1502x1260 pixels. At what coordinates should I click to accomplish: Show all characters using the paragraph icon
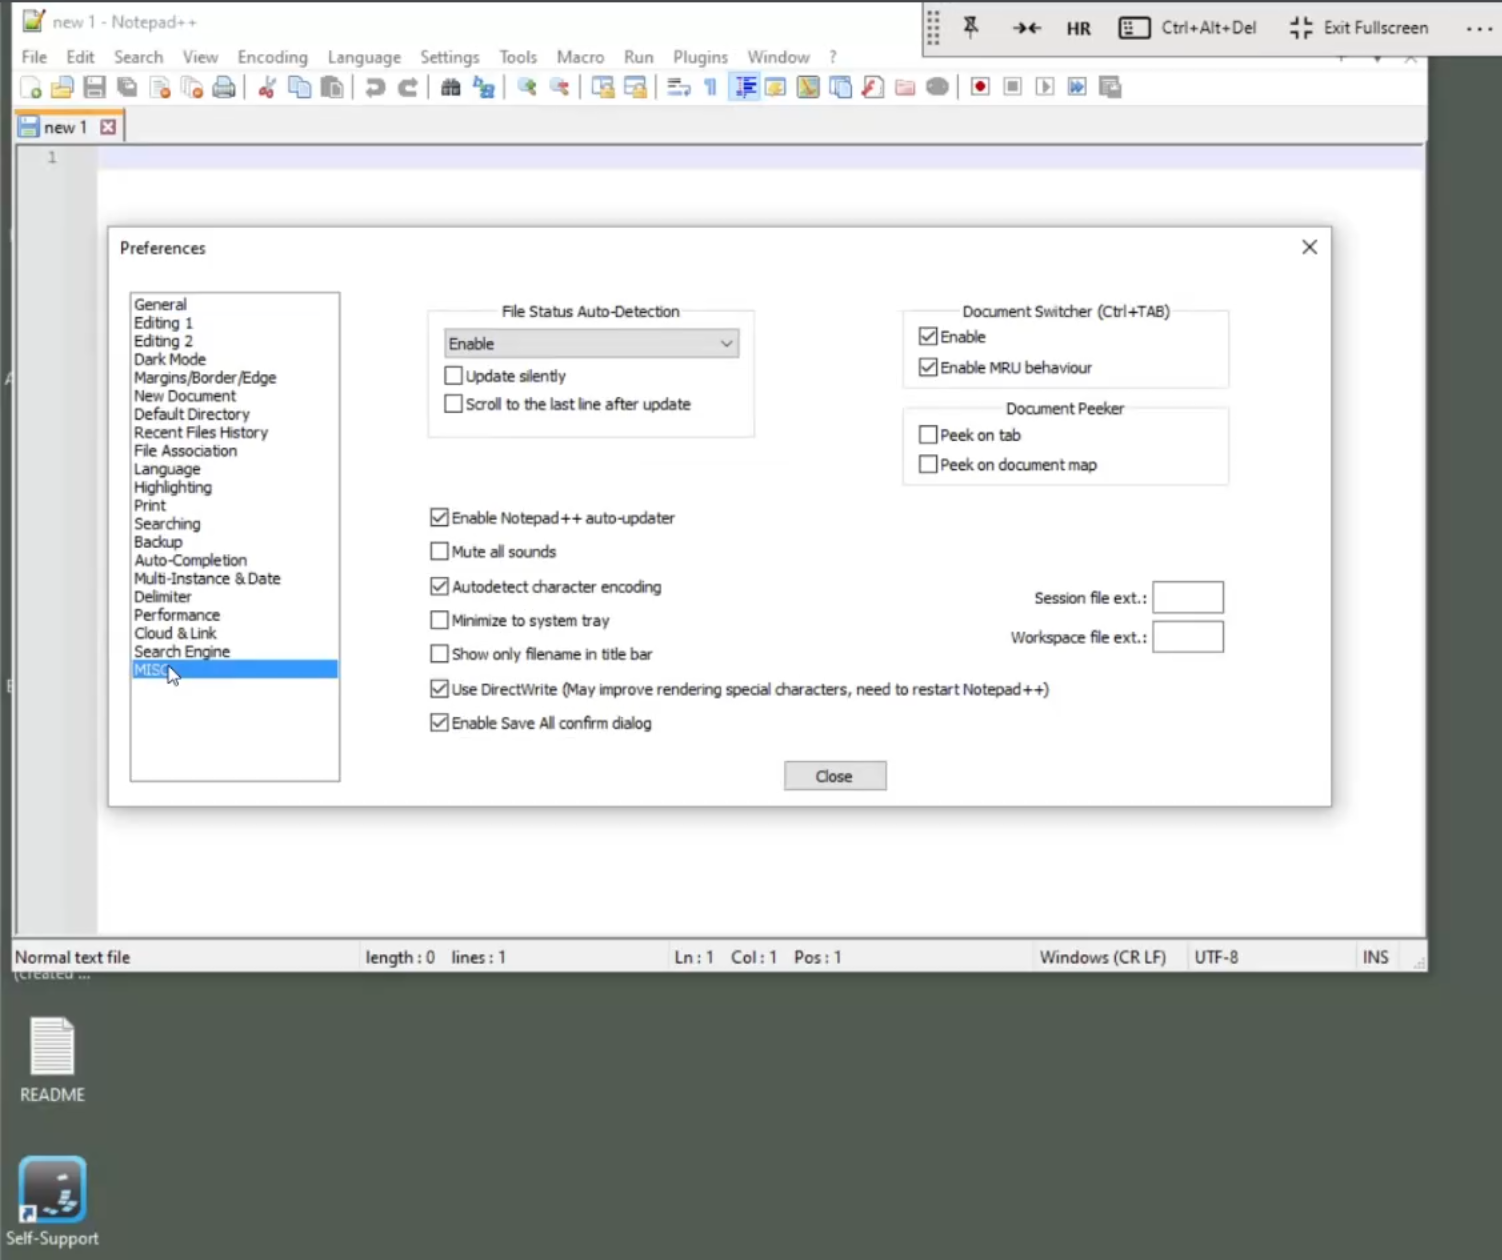pos(710,87)
